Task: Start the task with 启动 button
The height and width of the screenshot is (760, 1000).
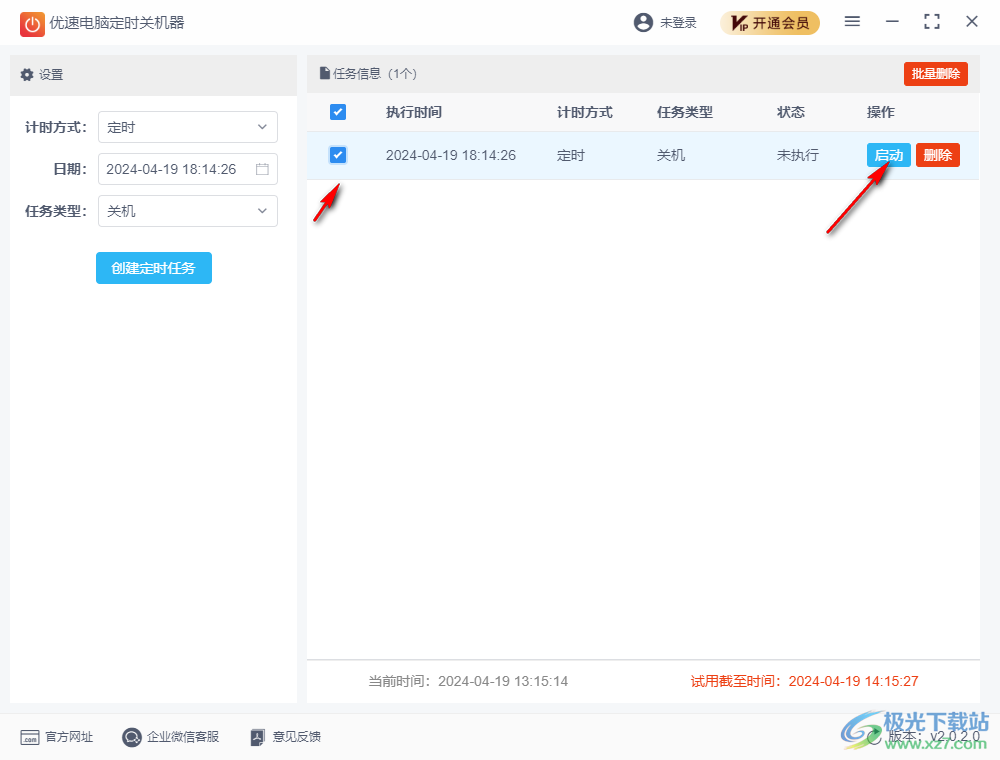Action: (888, 155)
